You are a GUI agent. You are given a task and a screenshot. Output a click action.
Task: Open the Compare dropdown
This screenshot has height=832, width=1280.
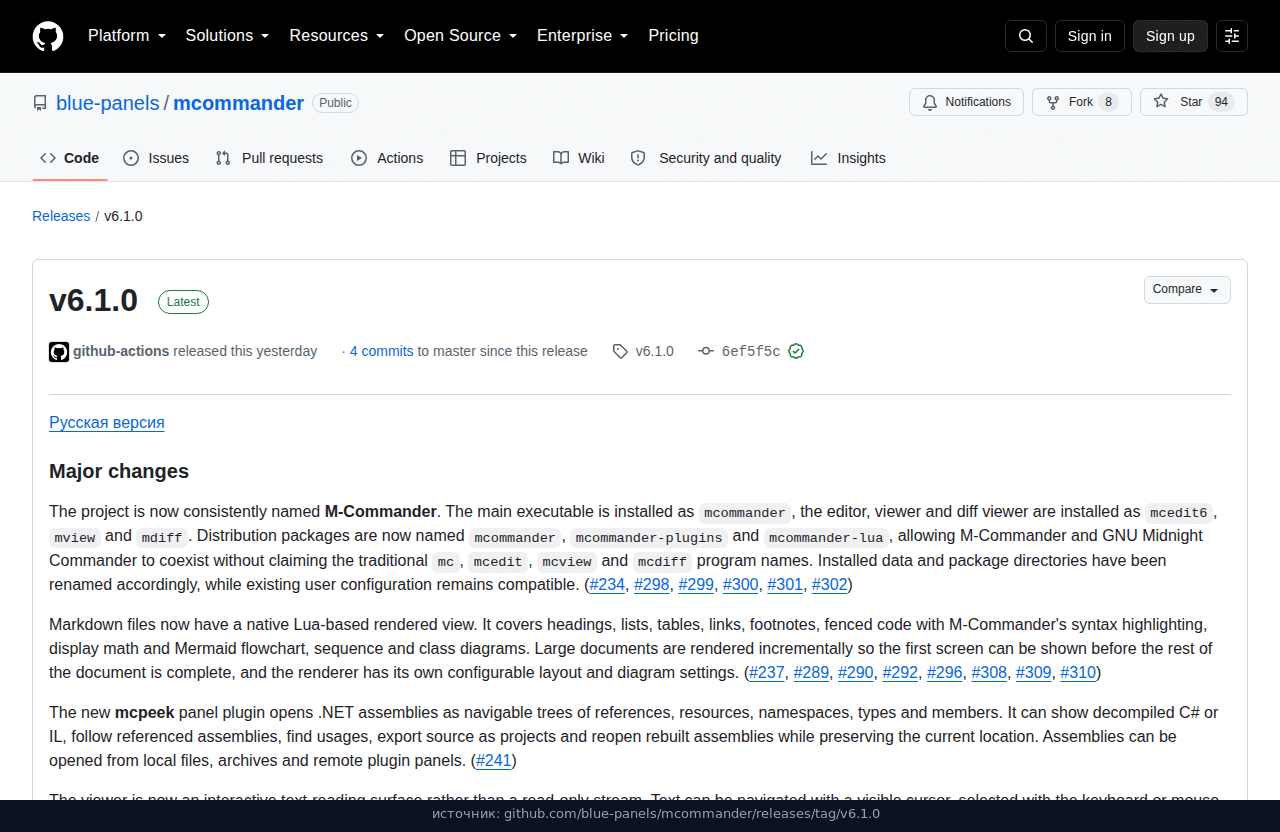point(1187,290)
